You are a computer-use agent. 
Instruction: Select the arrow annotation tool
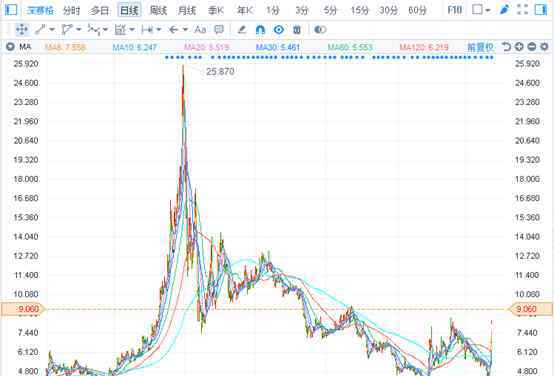pyautogui.click(x=173, y=30)
